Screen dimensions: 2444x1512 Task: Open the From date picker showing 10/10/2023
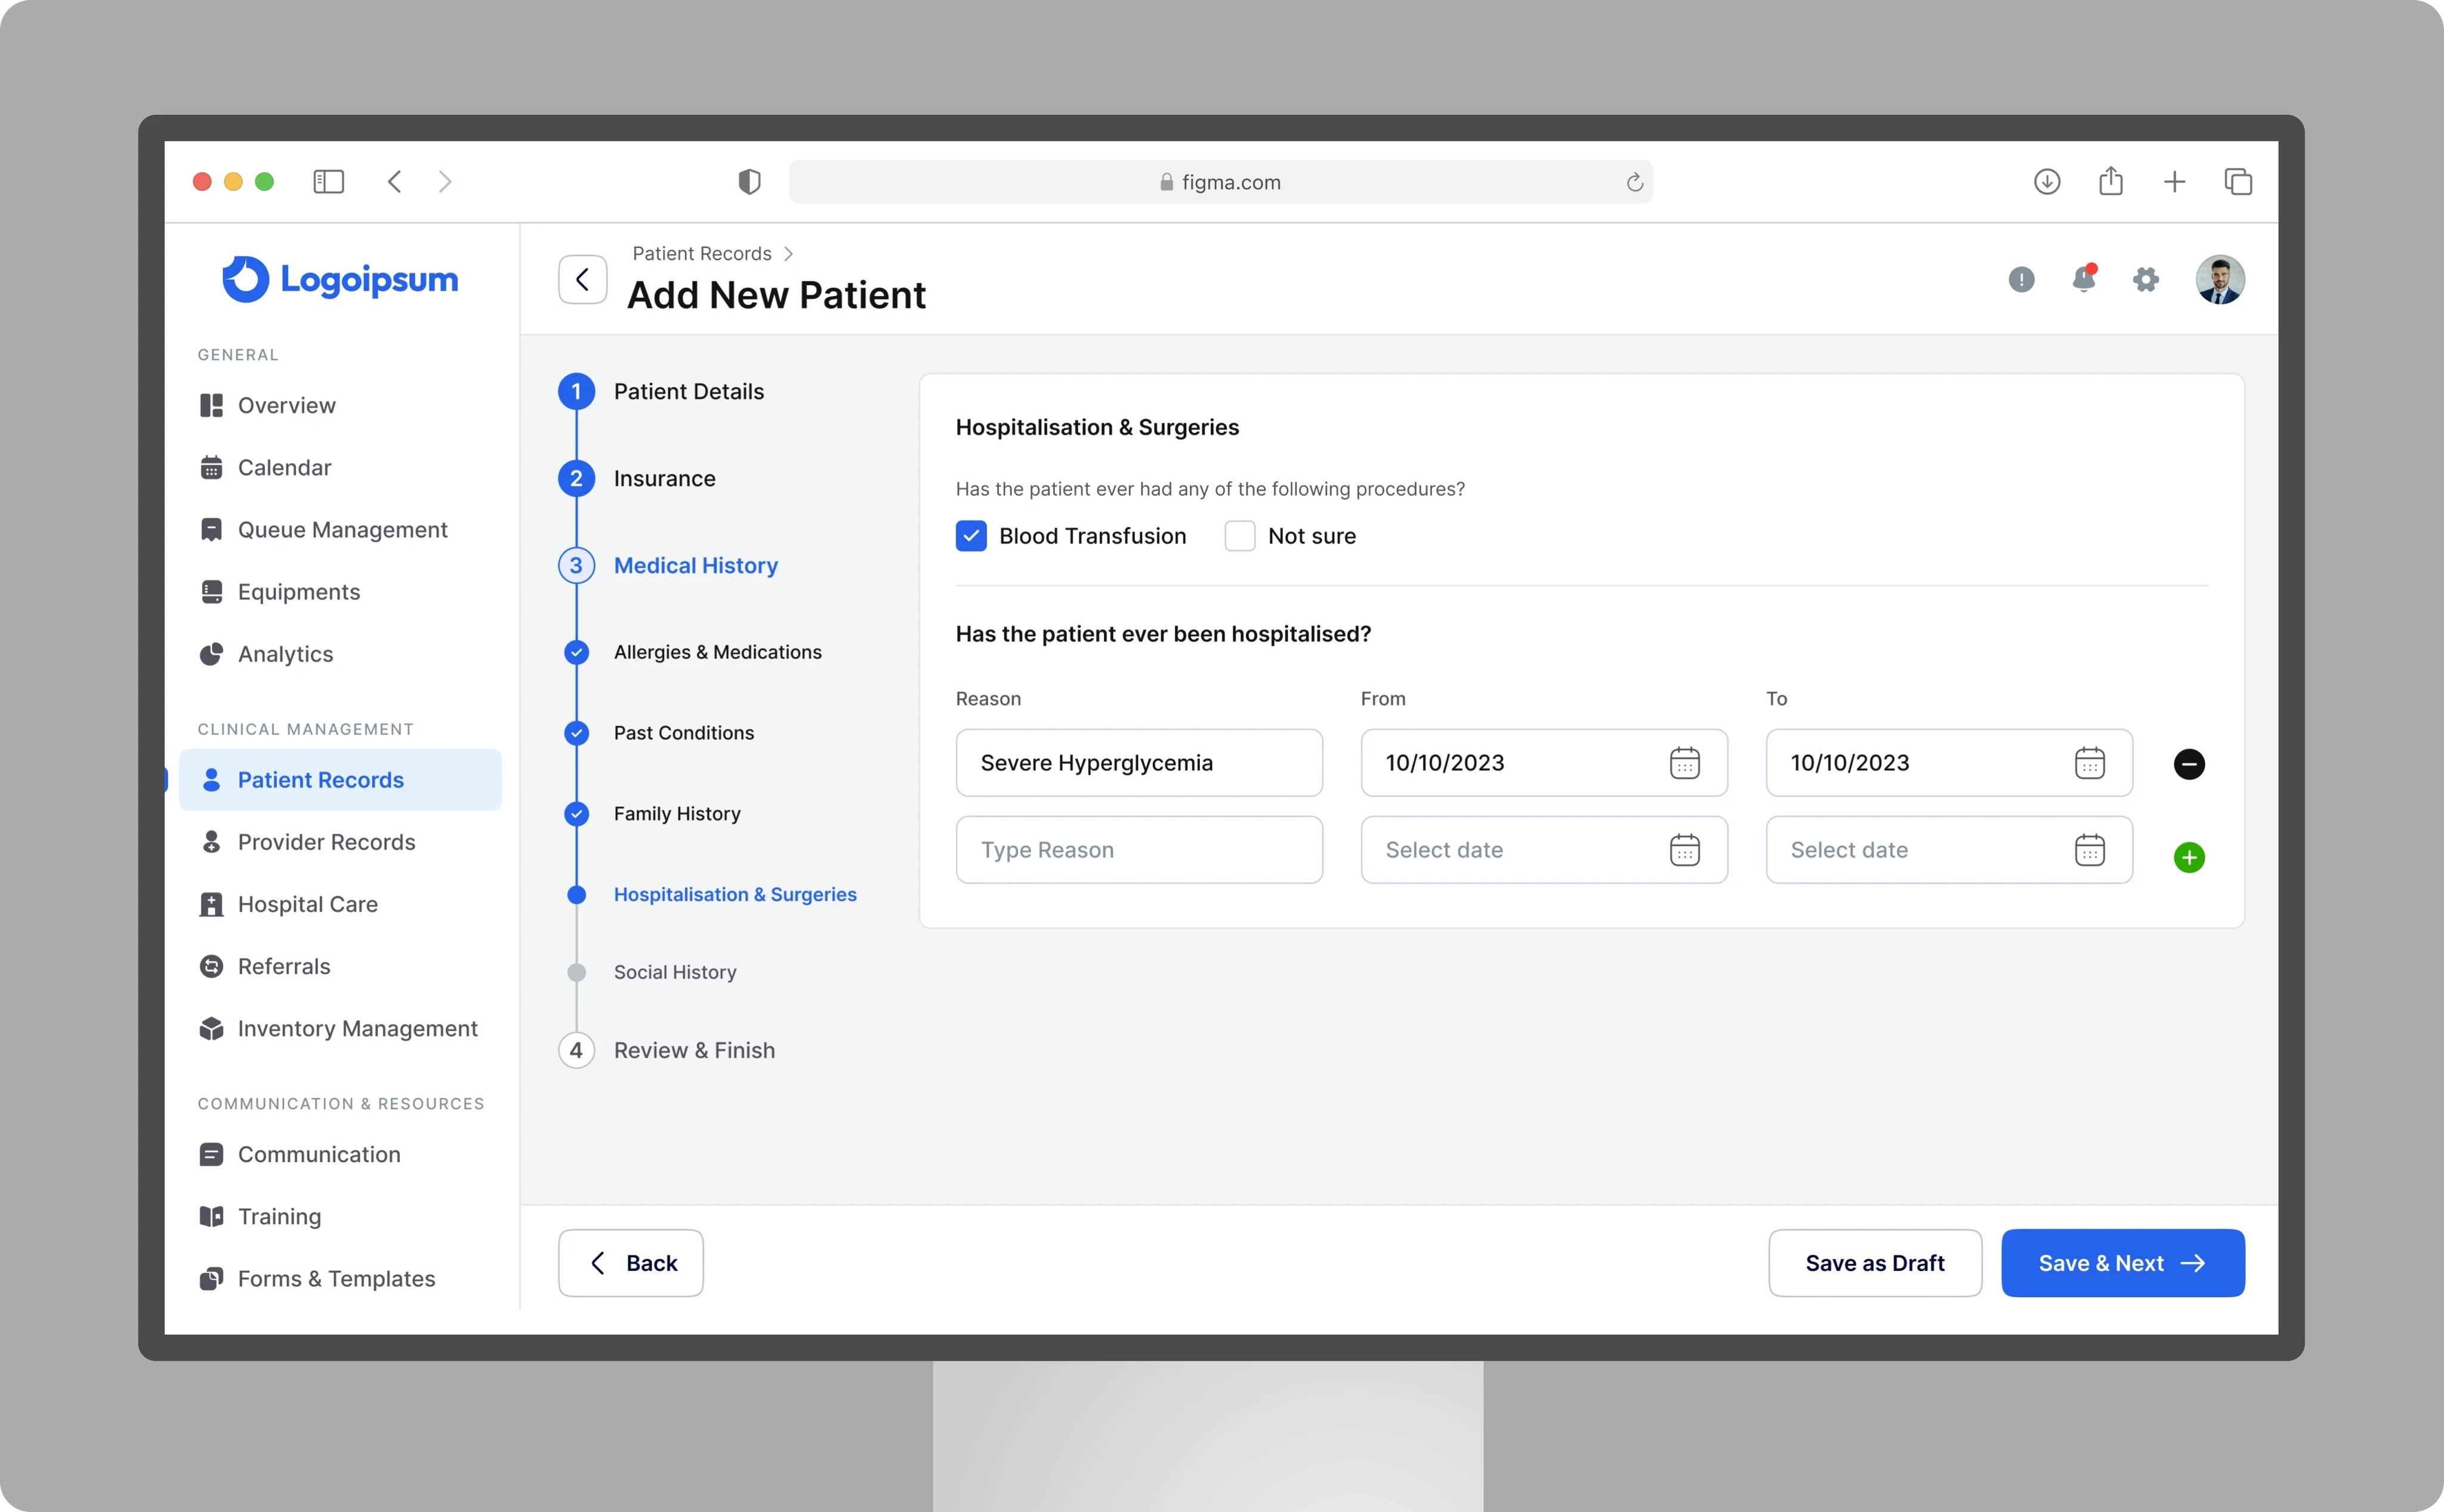1684,763
